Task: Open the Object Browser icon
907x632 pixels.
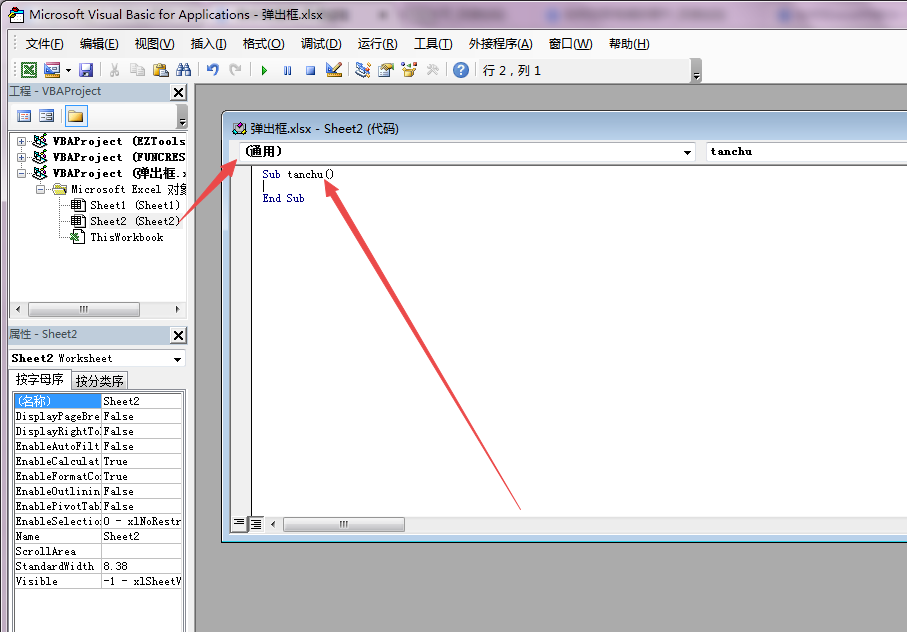Action: click(409, 71)
